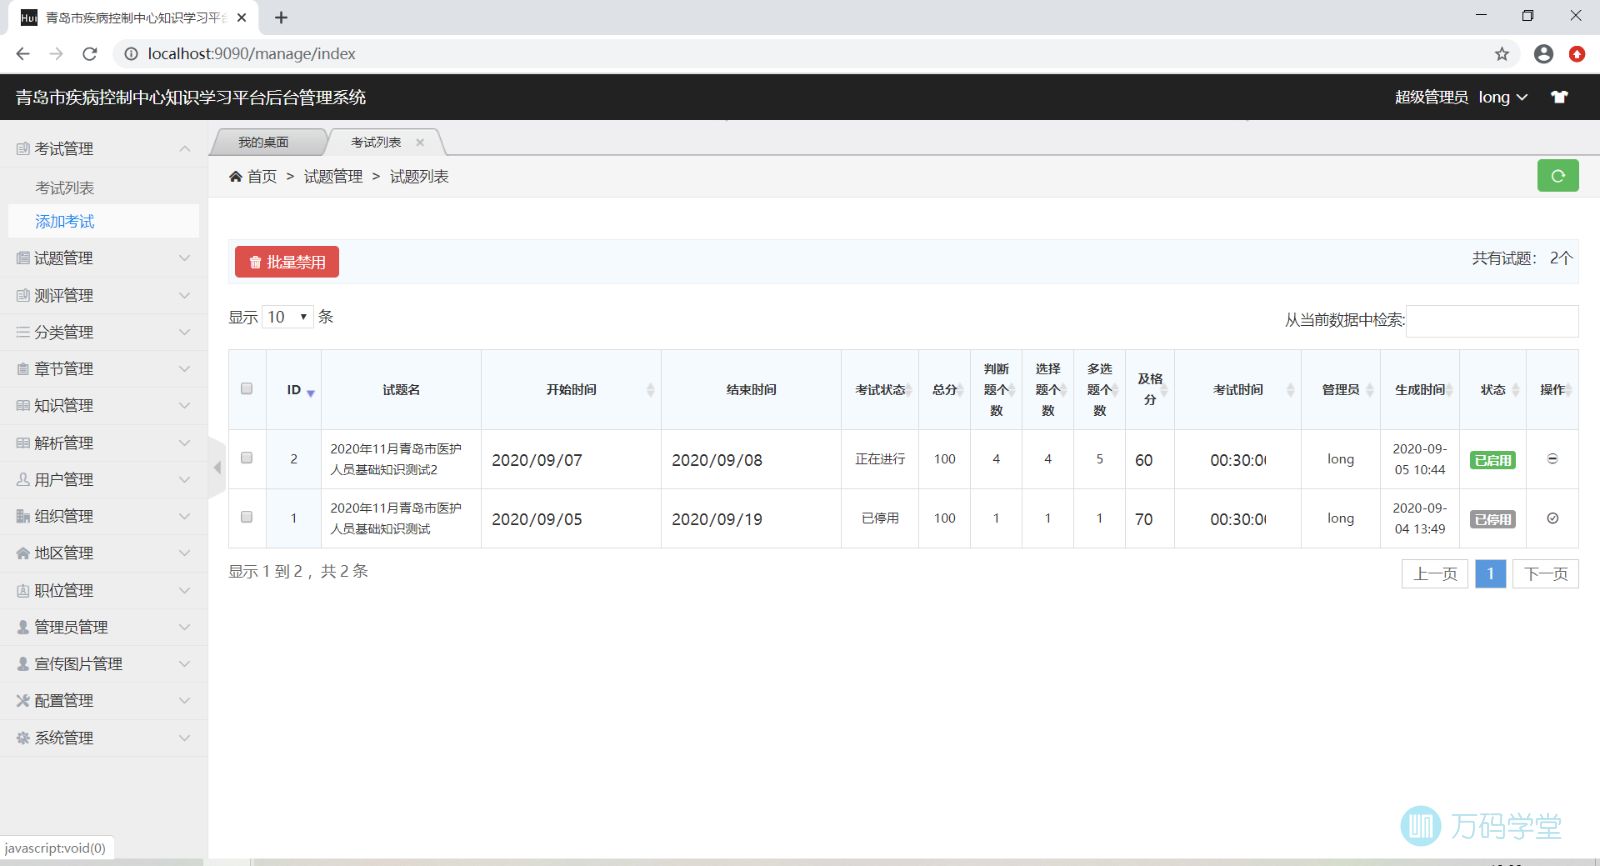Disable exam row 2 via operation icon
This screenshot has width=1600, height=866.
coord(1552,459)
